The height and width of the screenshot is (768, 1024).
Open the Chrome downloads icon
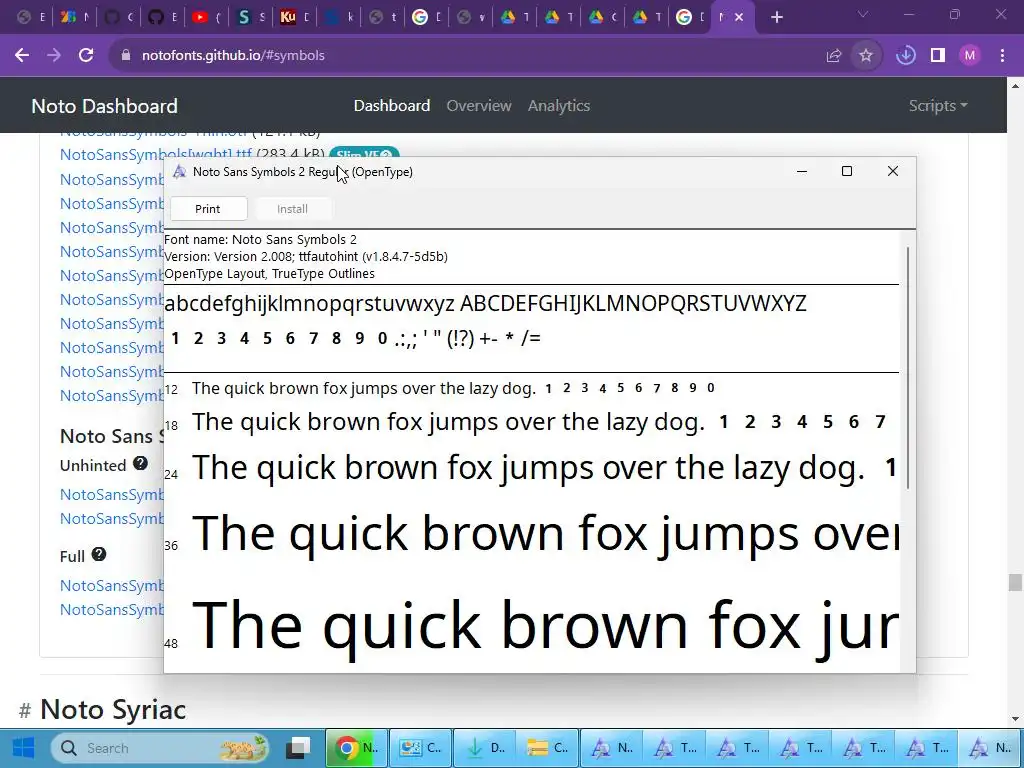point(906,56)
